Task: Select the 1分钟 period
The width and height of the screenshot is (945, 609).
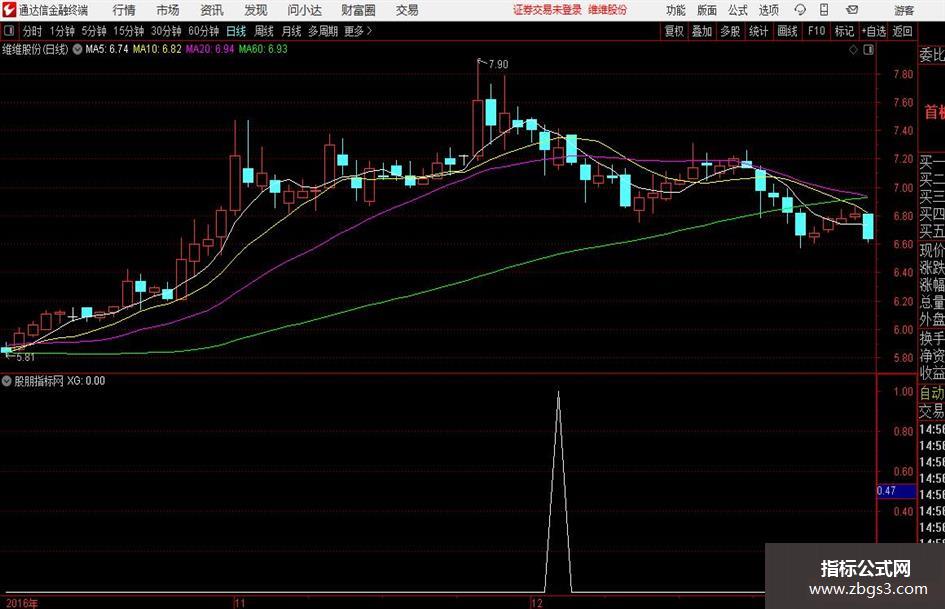Action: coord(61,31)
